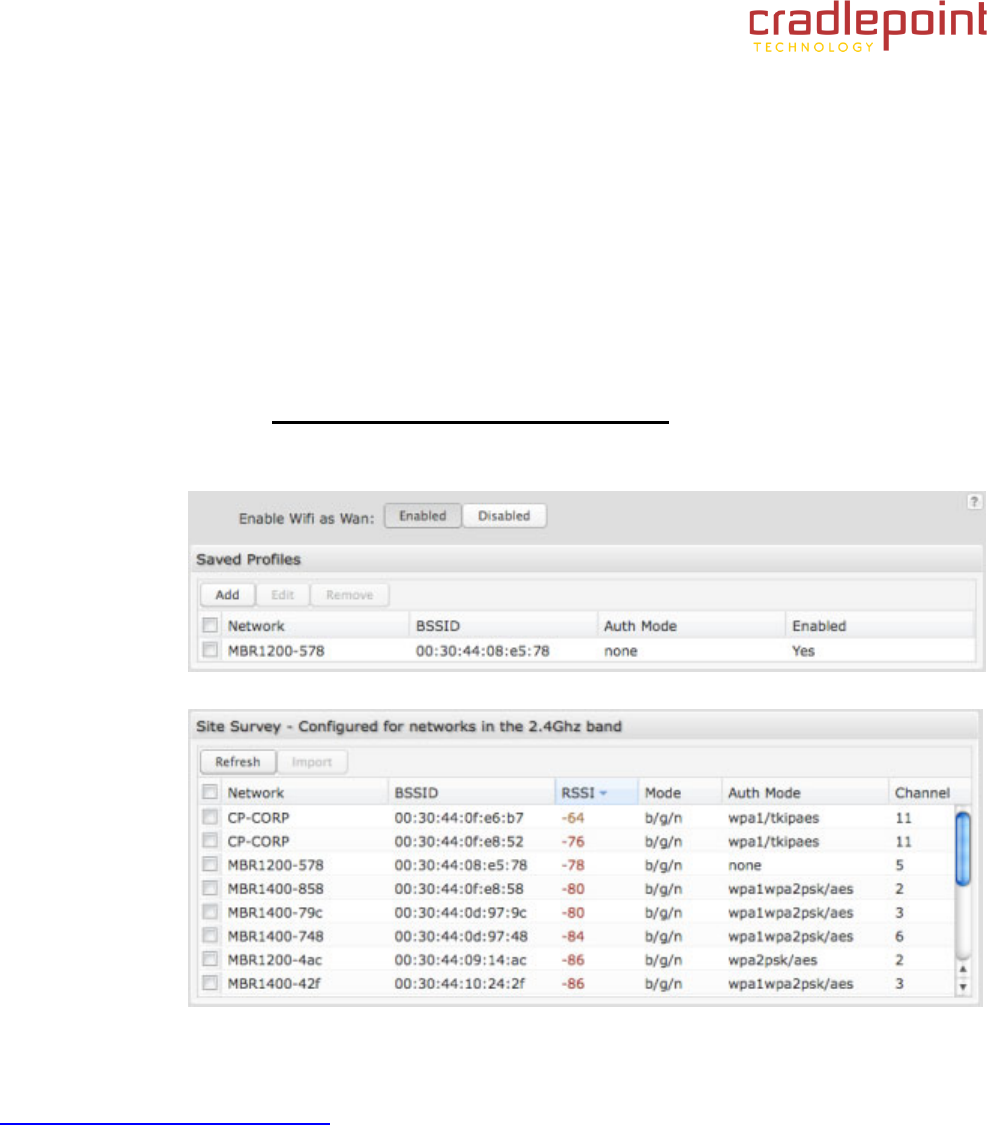Refresh the Site Survey list

tap(237, 762)
